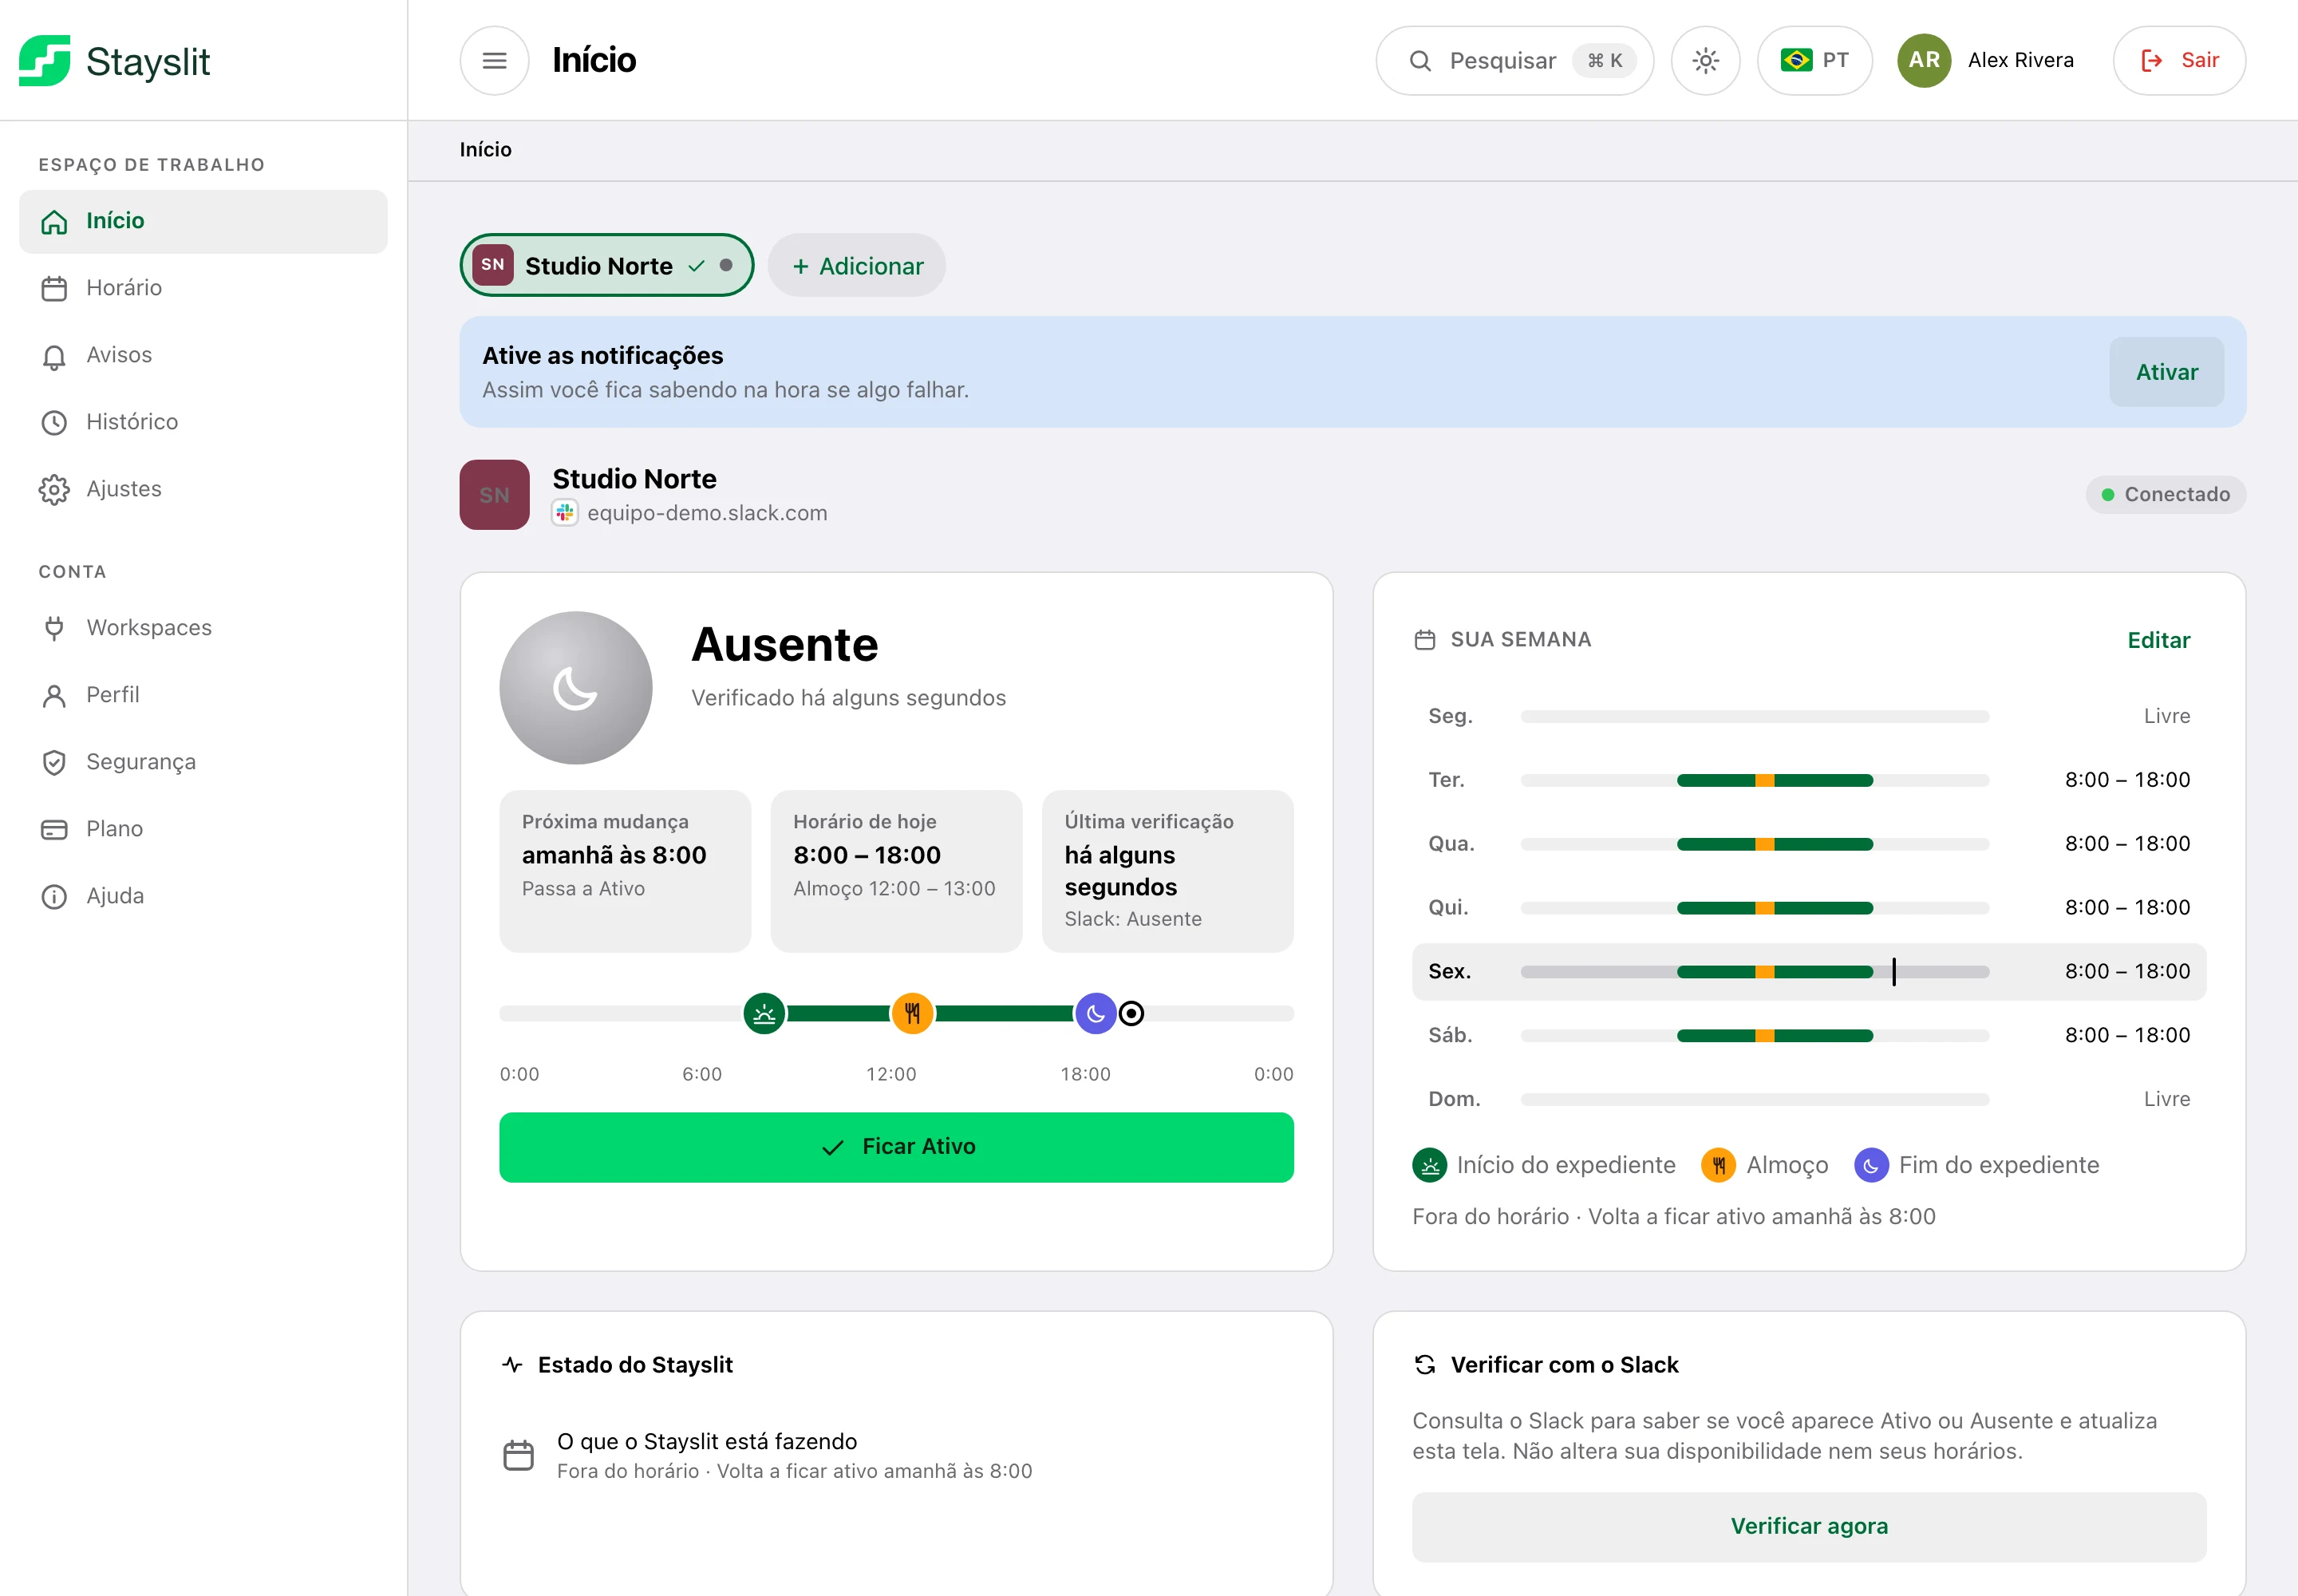Click the current-time dot on timeline
Image resolution: width=2298 pixels, height=1596 pixels.
1131,1014
